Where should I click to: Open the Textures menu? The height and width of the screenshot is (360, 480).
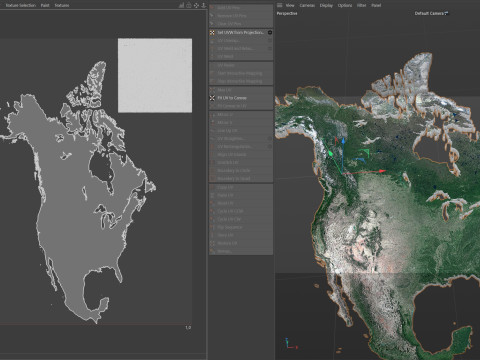pyautogui.click(x=62, y=5)
